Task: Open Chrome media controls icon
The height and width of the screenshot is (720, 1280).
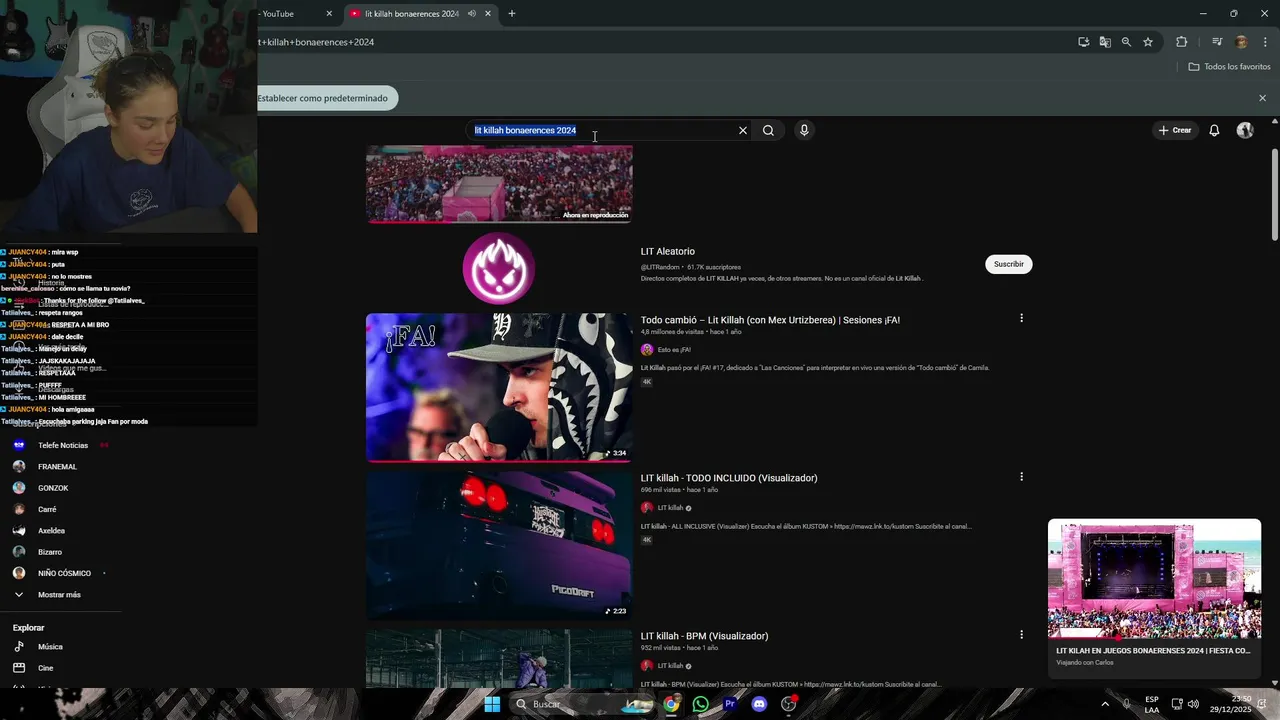Action: pos(1217,42)
